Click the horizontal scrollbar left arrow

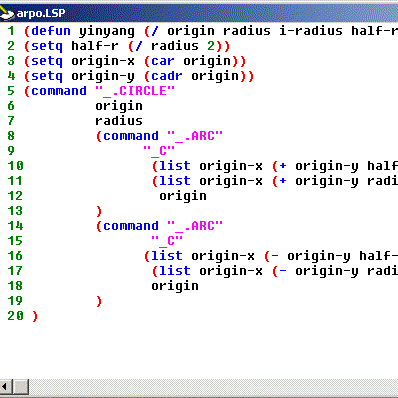[6, 387]
